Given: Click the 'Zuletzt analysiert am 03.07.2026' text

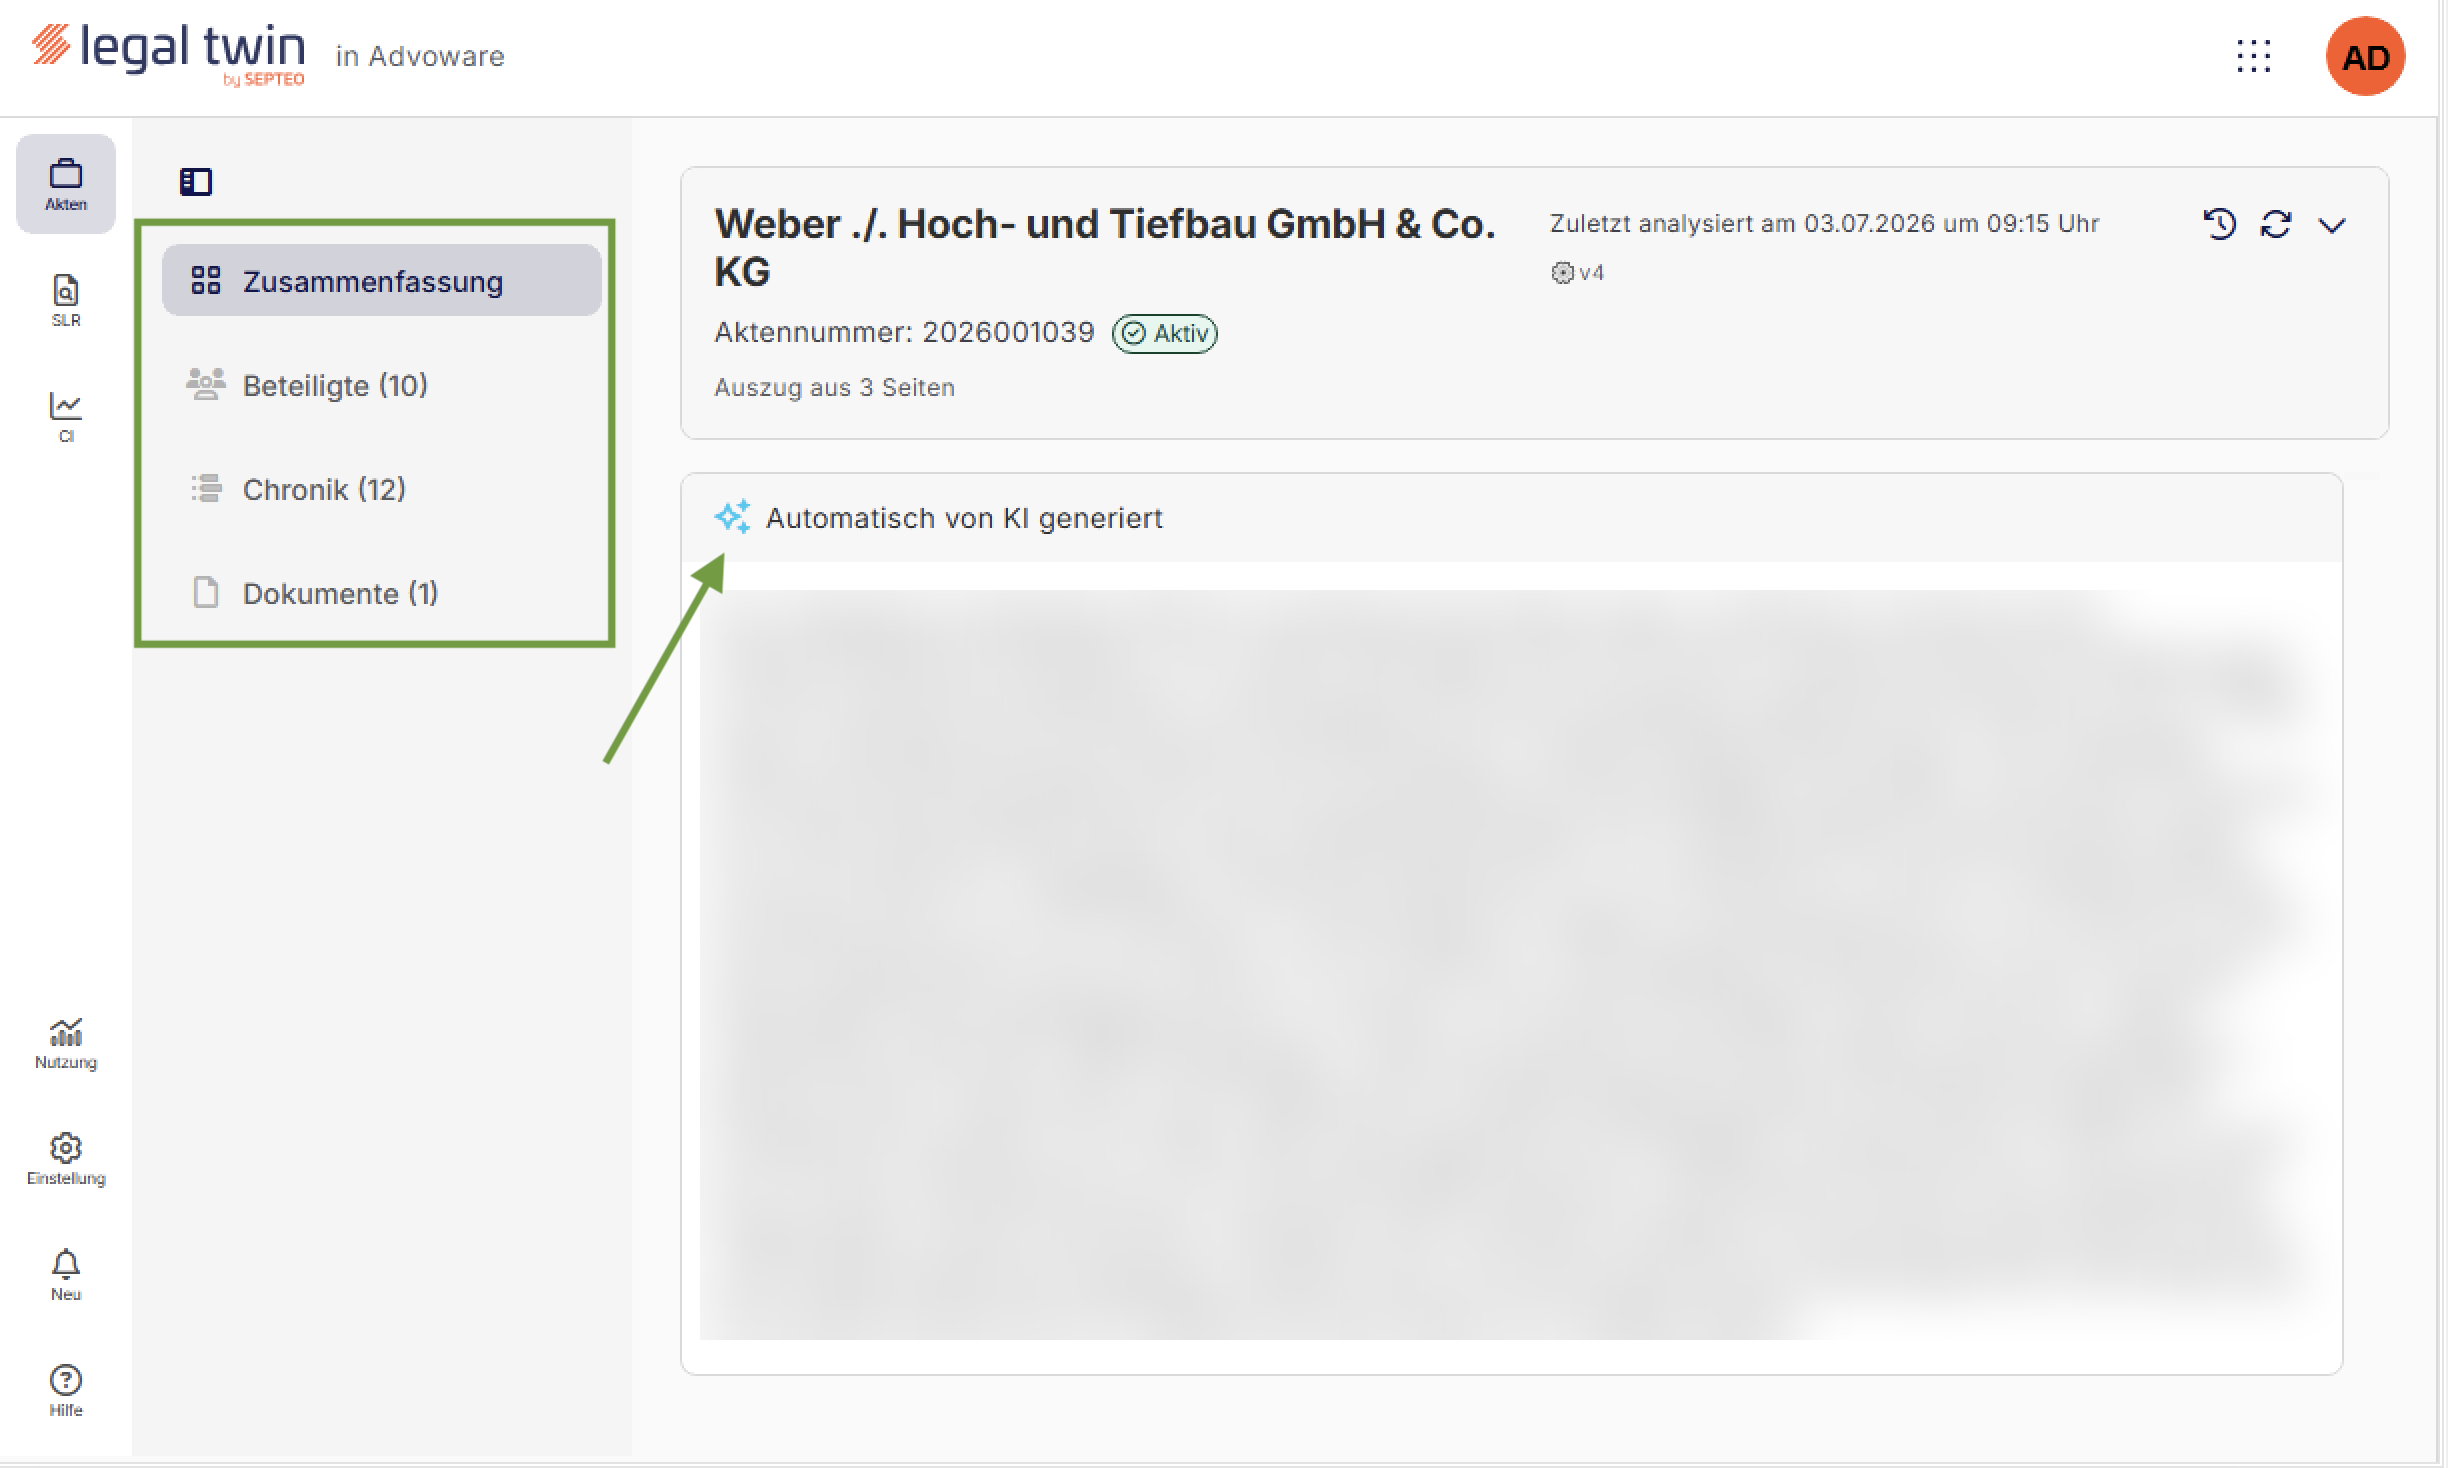Looking at the screenshot, I should tap(1824, 223).
